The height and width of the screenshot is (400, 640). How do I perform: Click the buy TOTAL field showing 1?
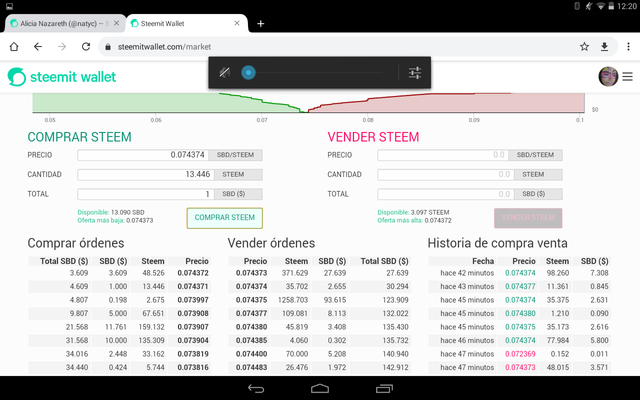(x=146, y=194)
